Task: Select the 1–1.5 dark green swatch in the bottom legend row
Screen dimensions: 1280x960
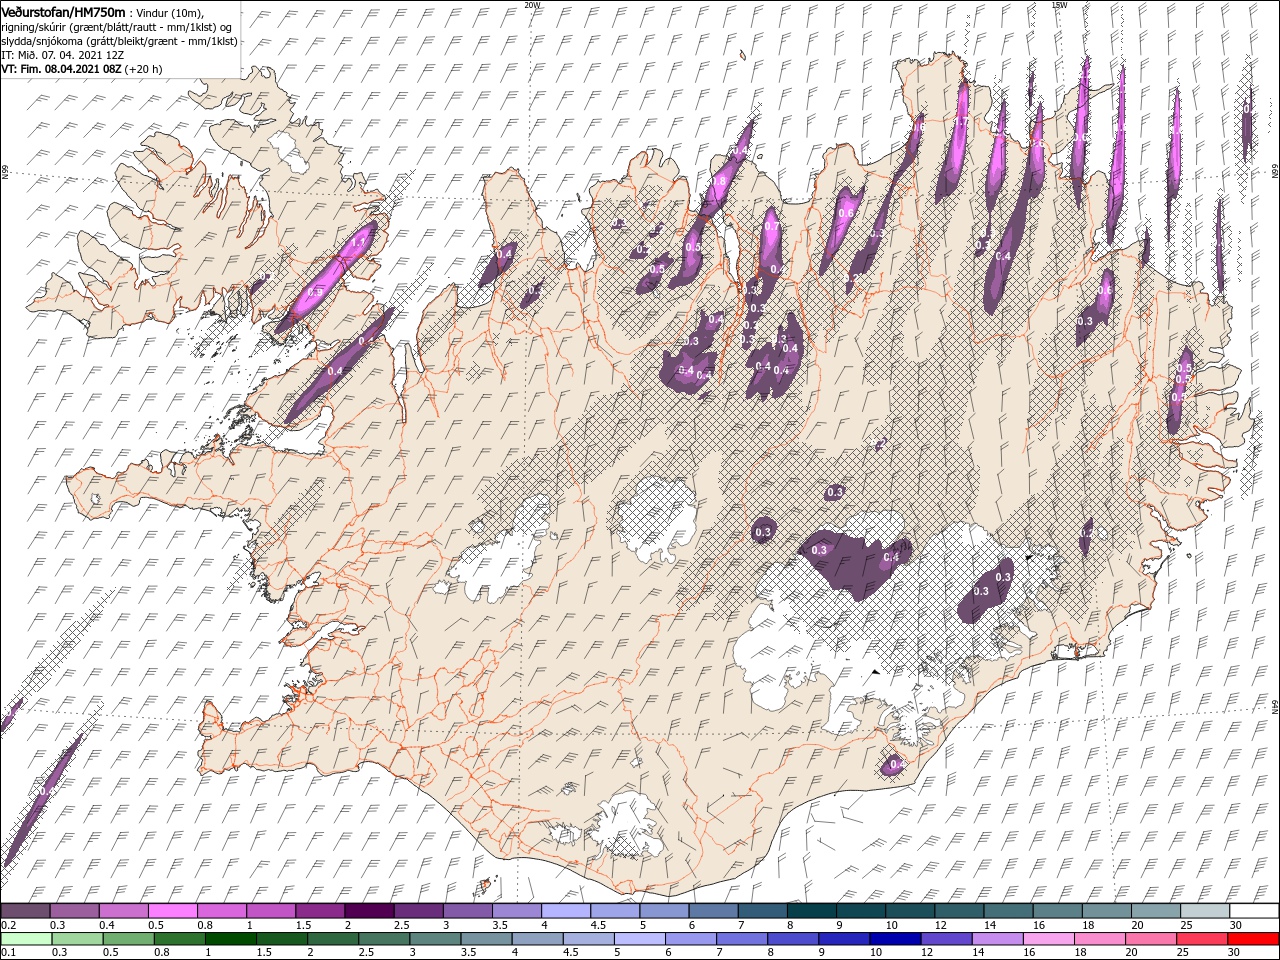Action: point(230,939)
